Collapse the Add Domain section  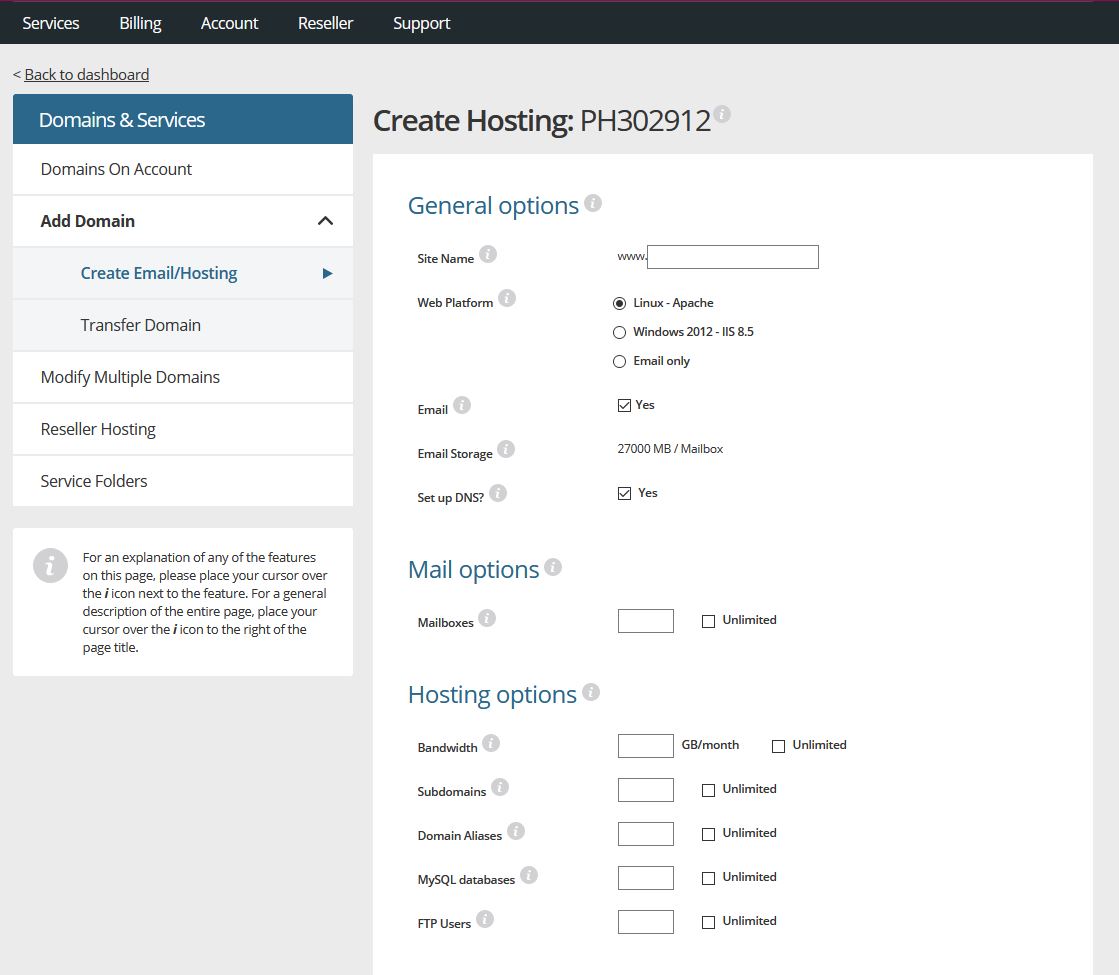(324, 220)
